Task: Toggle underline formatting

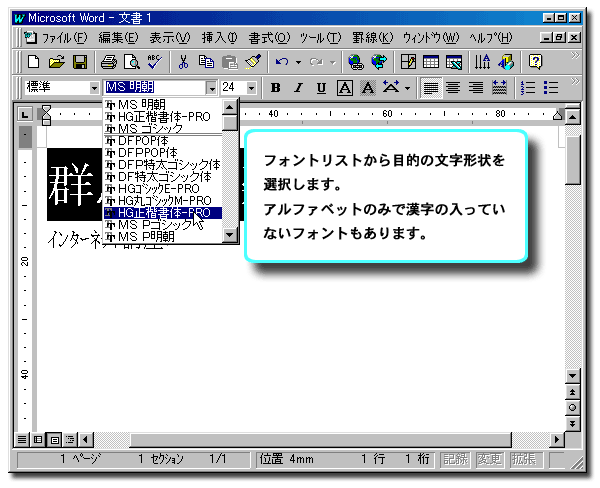Action: [321, 88]
